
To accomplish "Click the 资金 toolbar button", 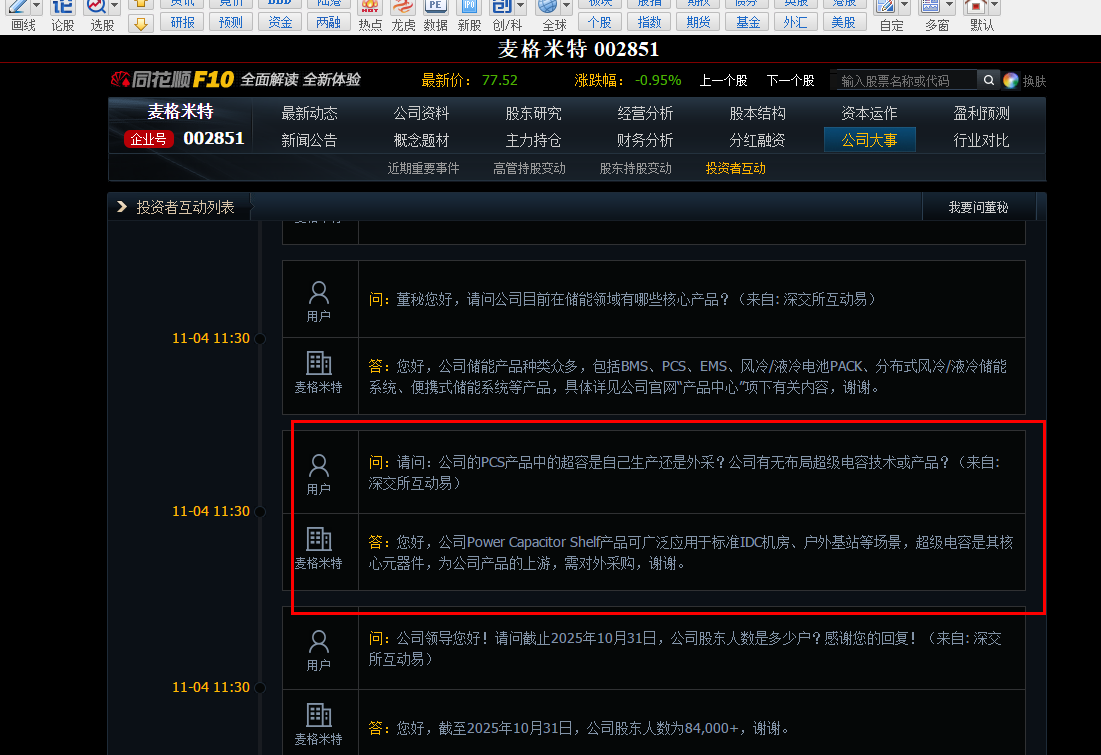I will click(x=280, y=22).
